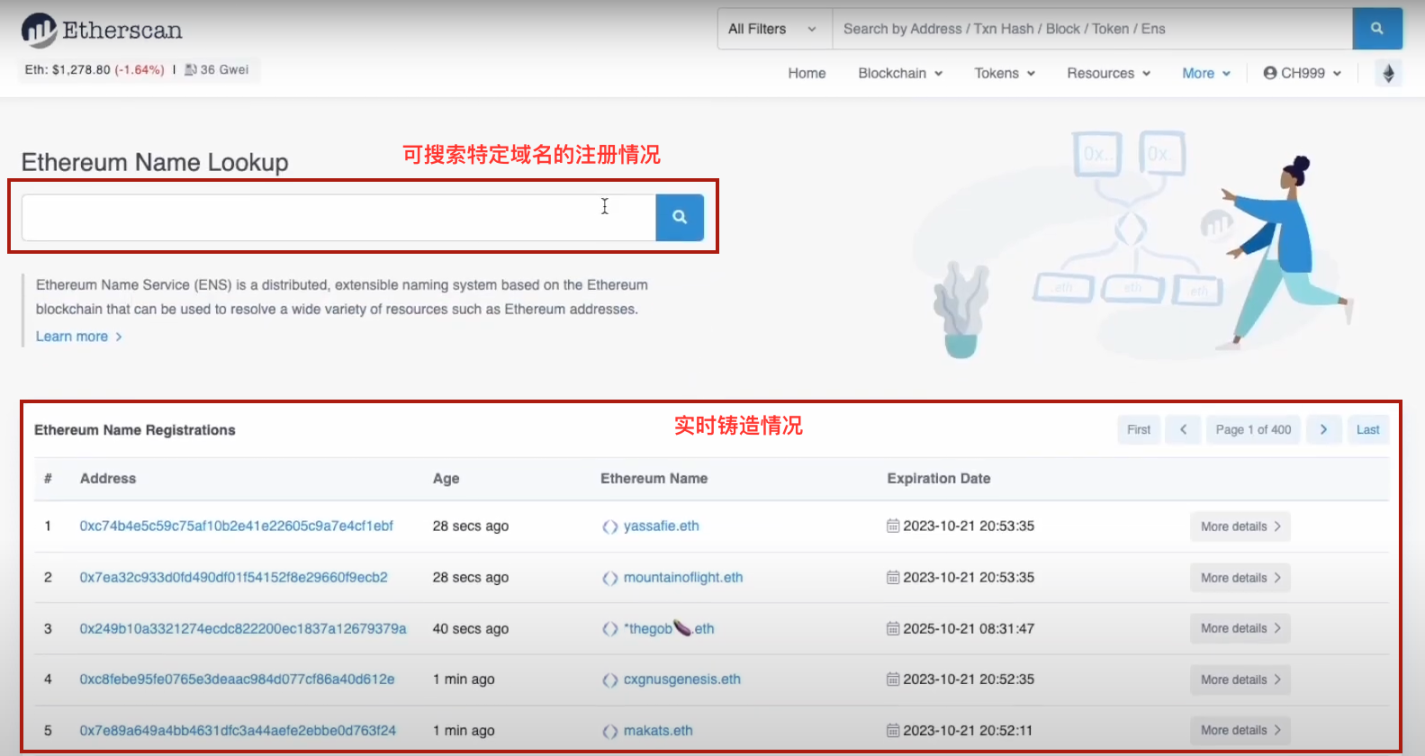
Task: Focus the Ethereum Name Lookup input field
Action: click(x=339, y=217)
